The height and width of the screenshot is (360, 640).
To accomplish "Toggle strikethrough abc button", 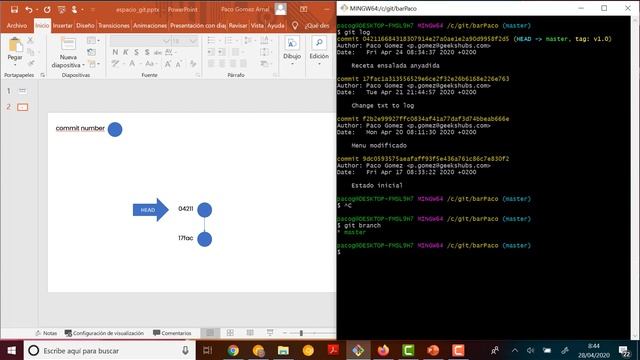I will [158, 52].
